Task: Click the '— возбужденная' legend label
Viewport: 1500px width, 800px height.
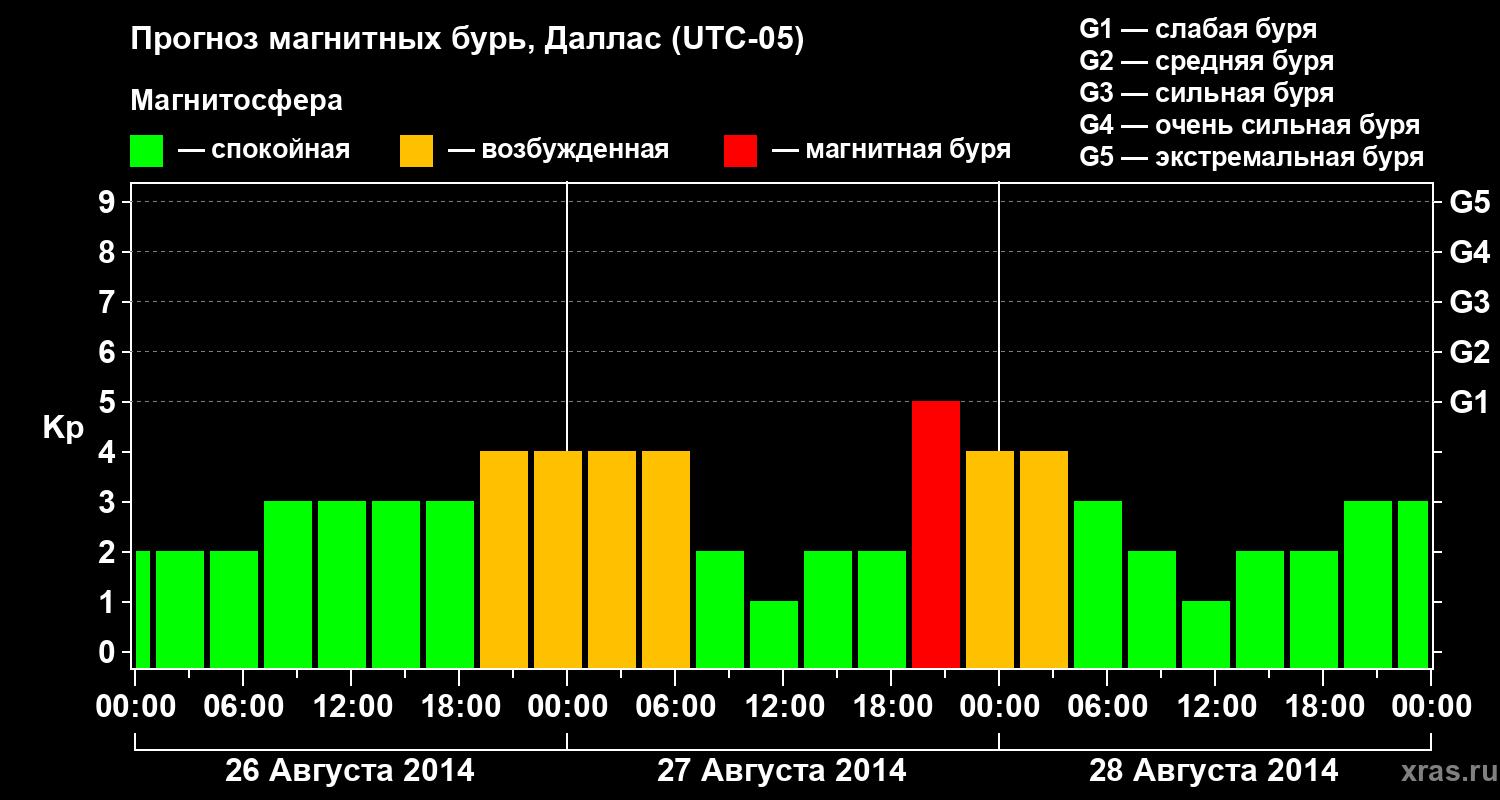Action: [x=558, y=150]
